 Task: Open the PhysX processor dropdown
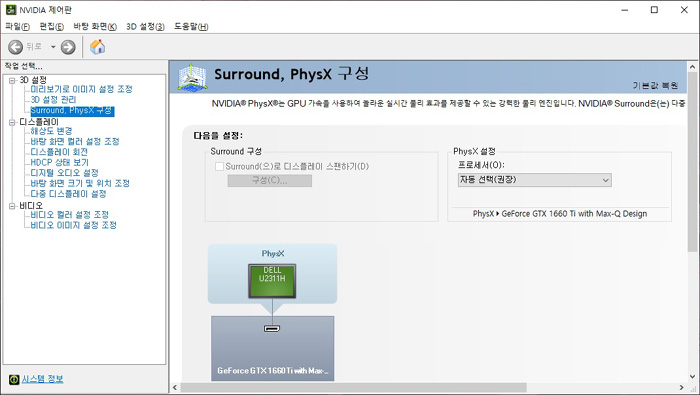click(534, 180)
